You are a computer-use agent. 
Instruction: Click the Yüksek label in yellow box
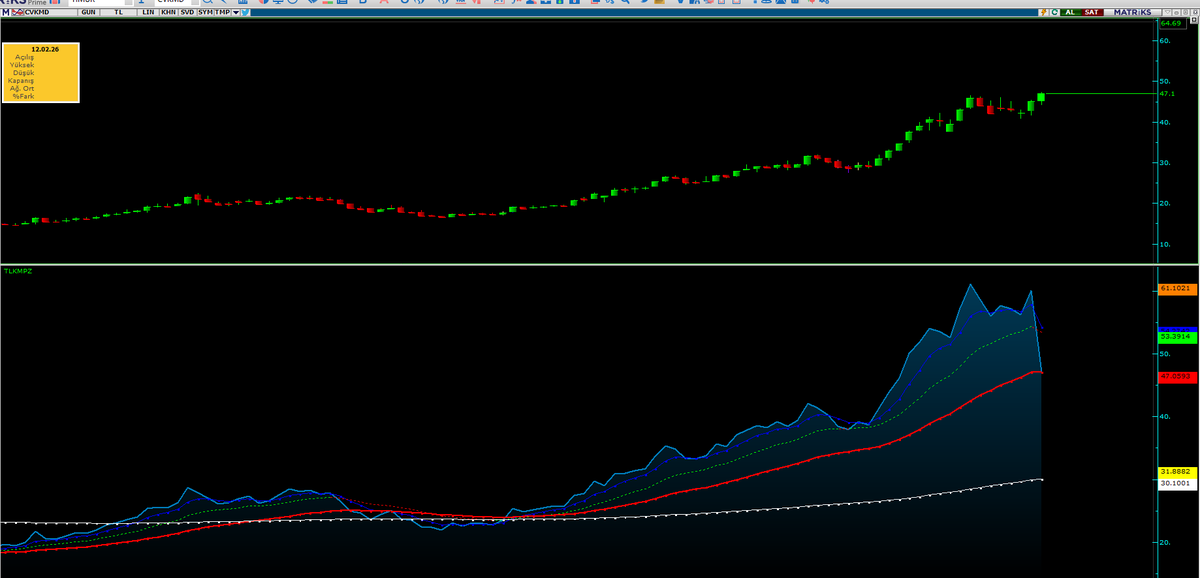coord(22,65)
